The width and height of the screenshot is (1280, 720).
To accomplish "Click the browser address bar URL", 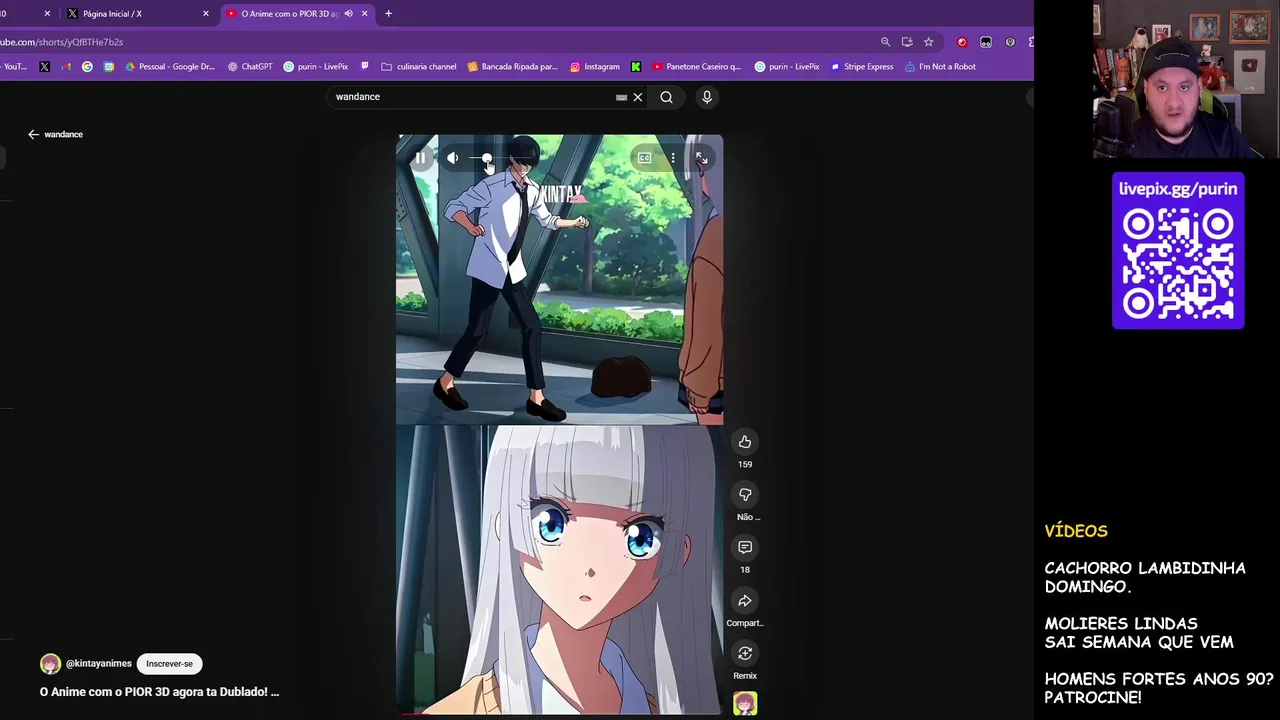I will point(62,42).
